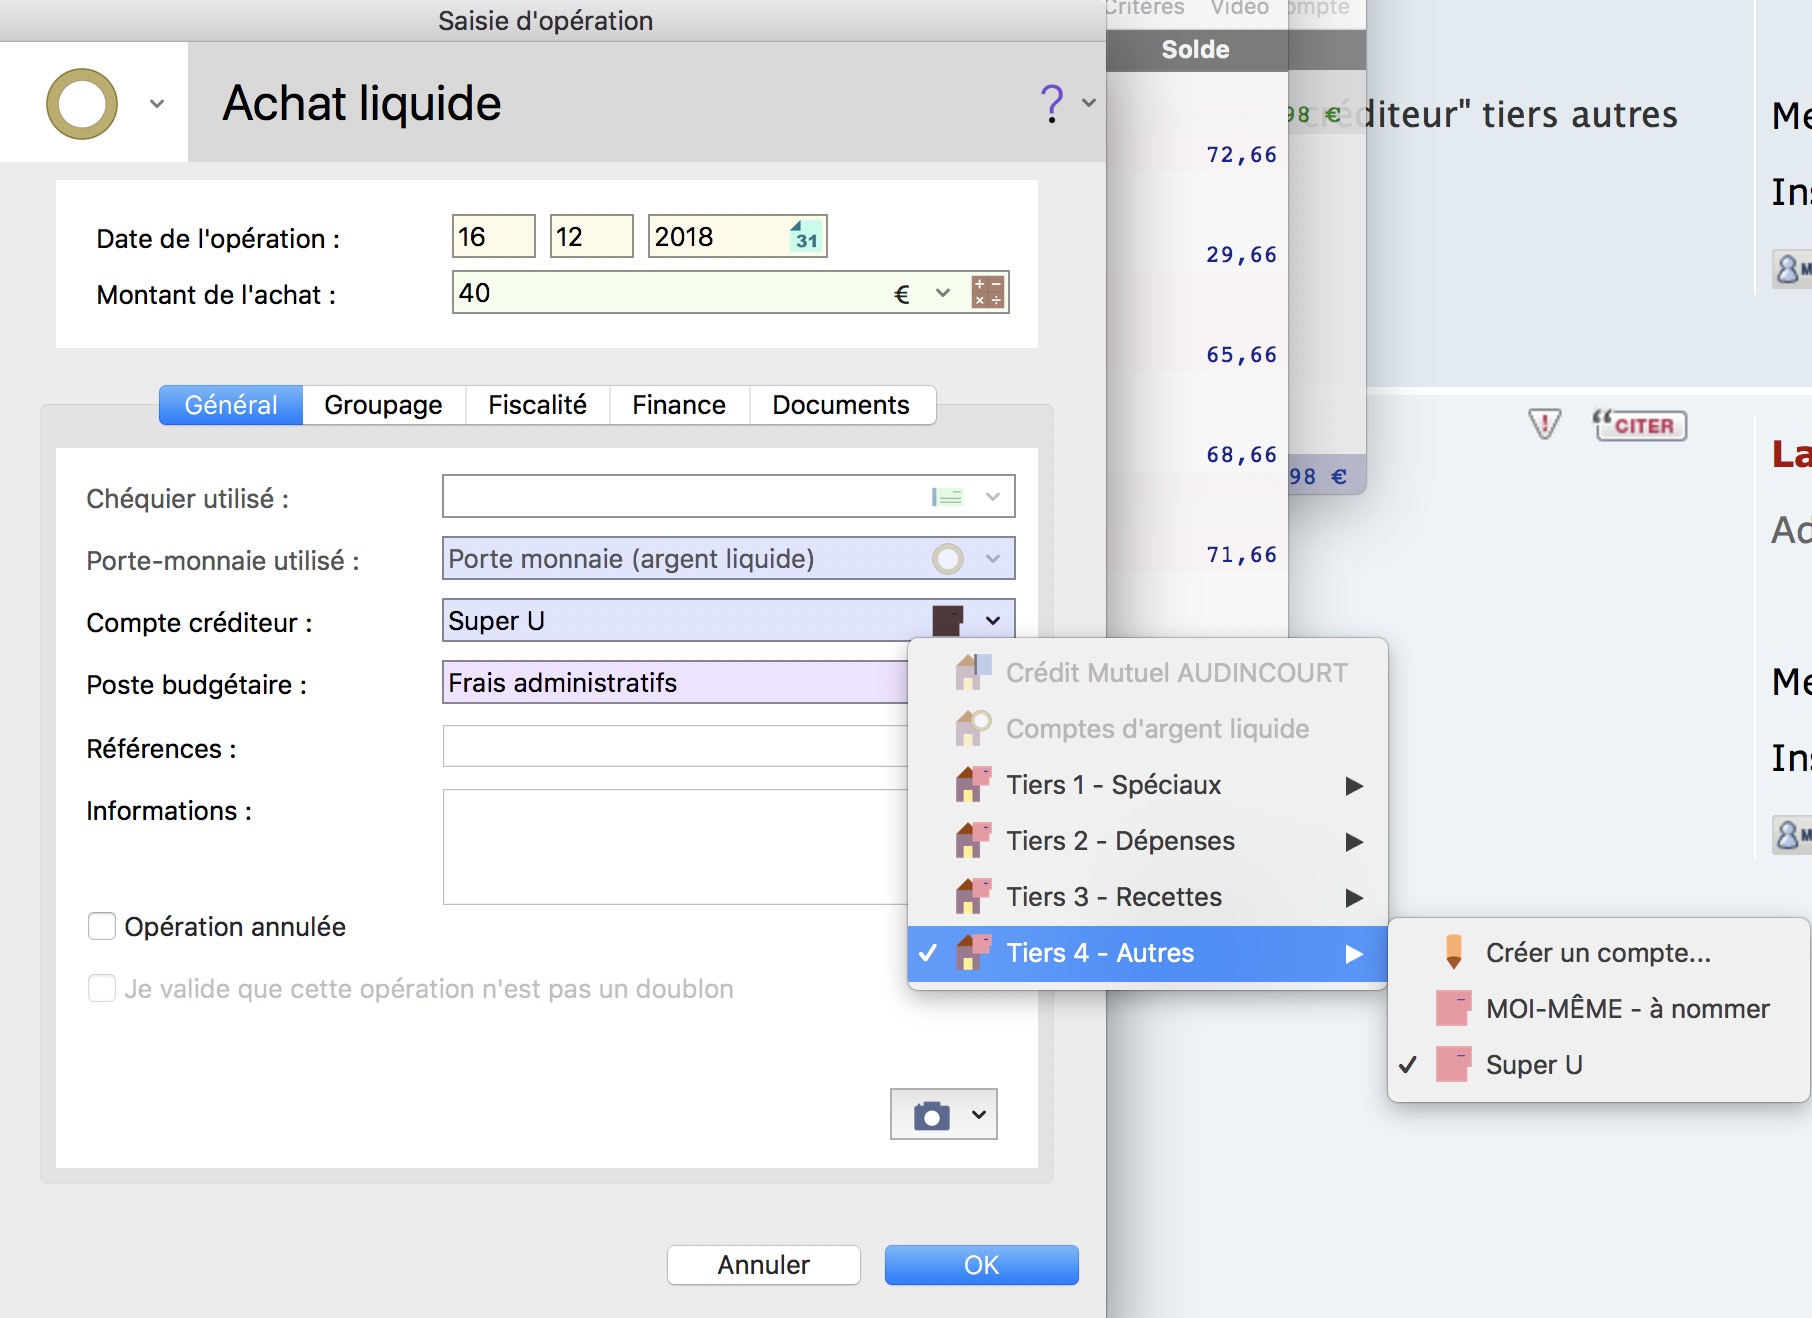Open the Chéquier utilisé dropdown

[x=992, y=496]
